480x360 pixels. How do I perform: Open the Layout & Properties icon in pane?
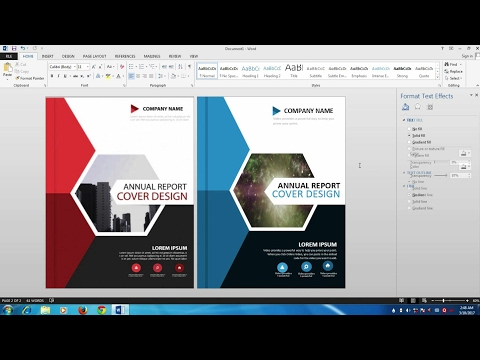pos(430,107)
